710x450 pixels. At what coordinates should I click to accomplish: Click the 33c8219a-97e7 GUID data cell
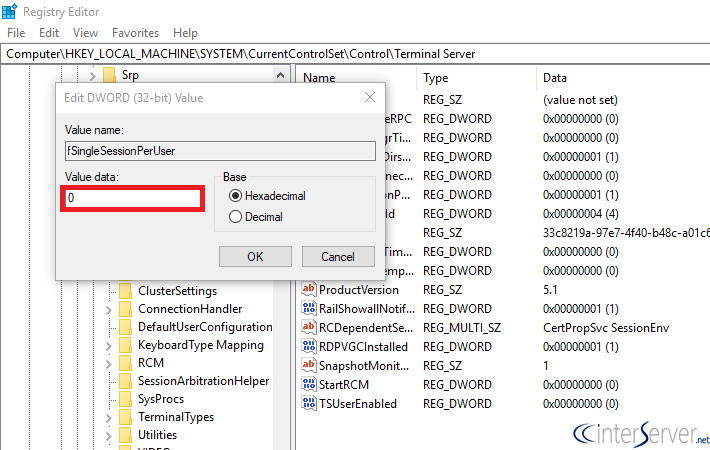pos(626,233)
